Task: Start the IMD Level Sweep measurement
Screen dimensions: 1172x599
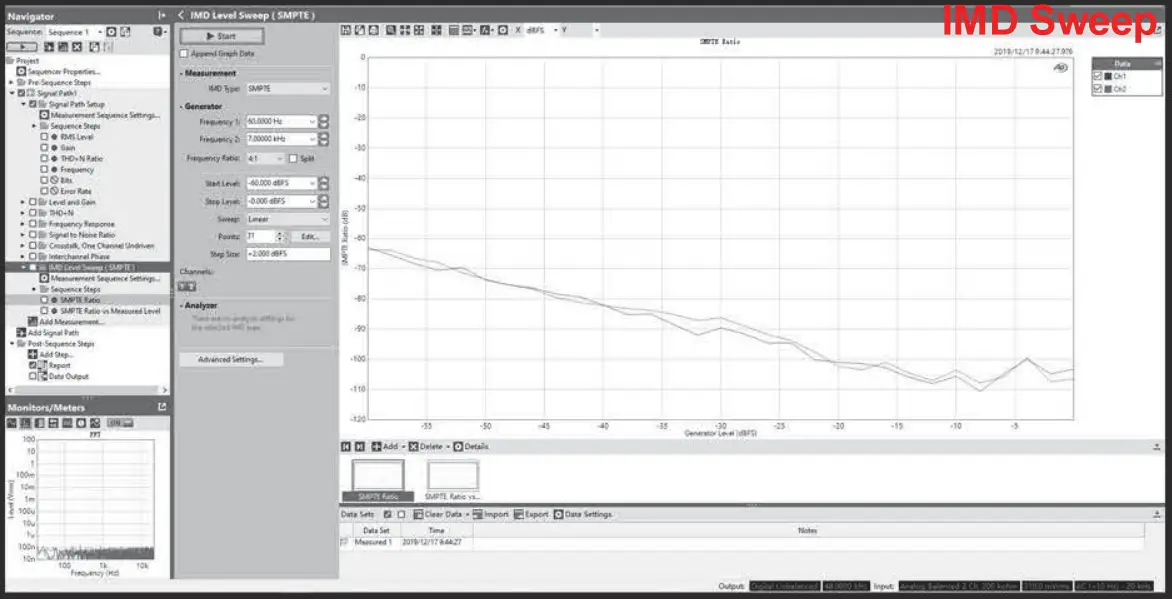Action: click(x=222, y=36)
